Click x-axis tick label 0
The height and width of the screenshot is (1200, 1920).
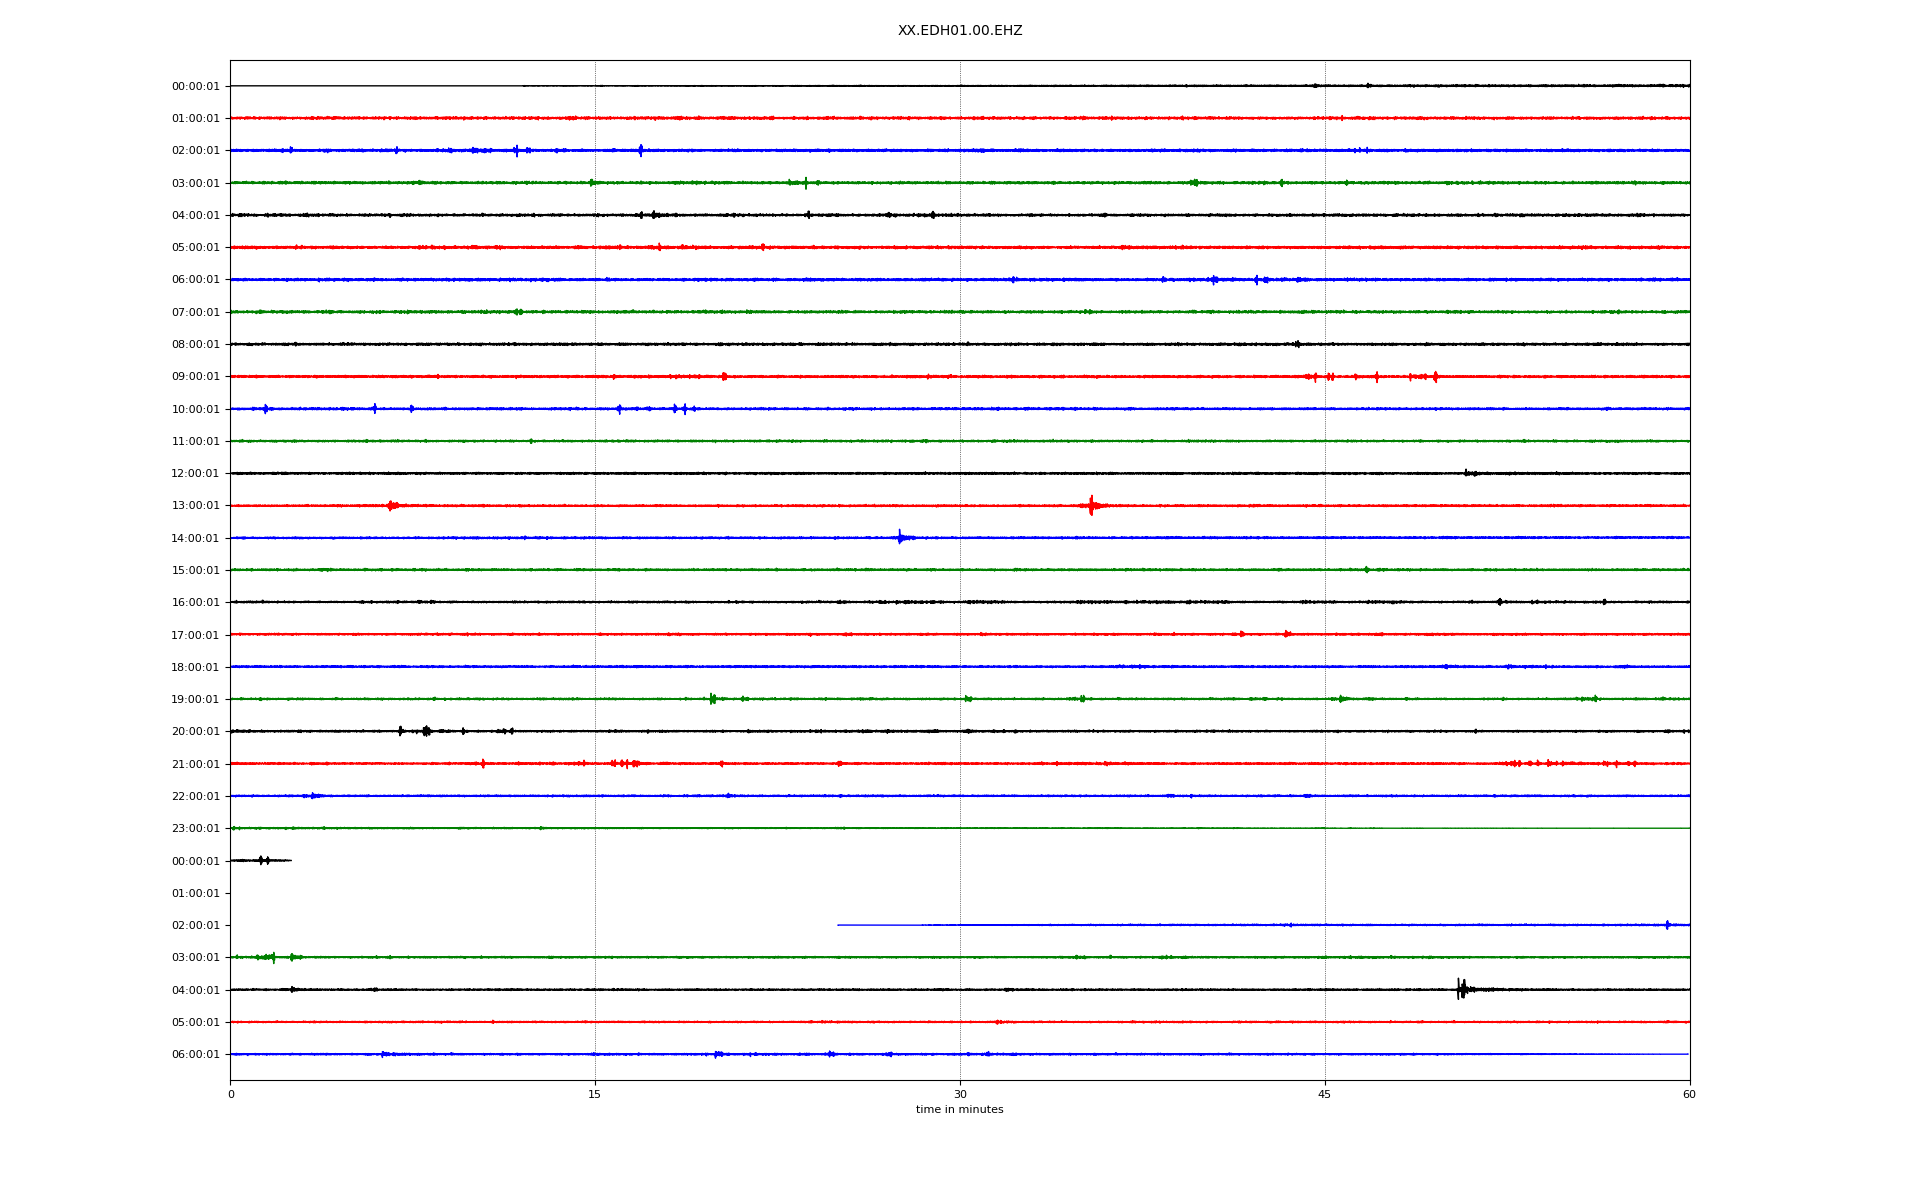(231, 1095)
